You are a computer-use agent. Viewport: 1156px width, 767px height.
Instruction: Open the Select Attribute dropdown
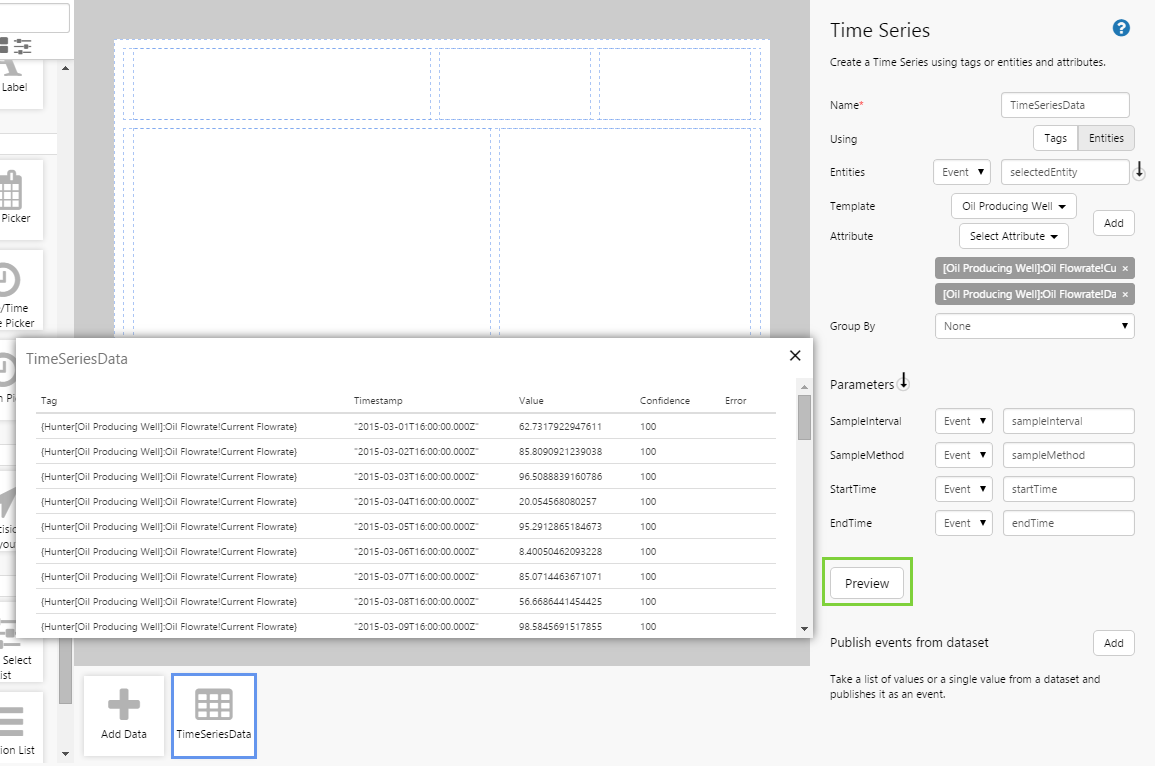coord(1013,237)
